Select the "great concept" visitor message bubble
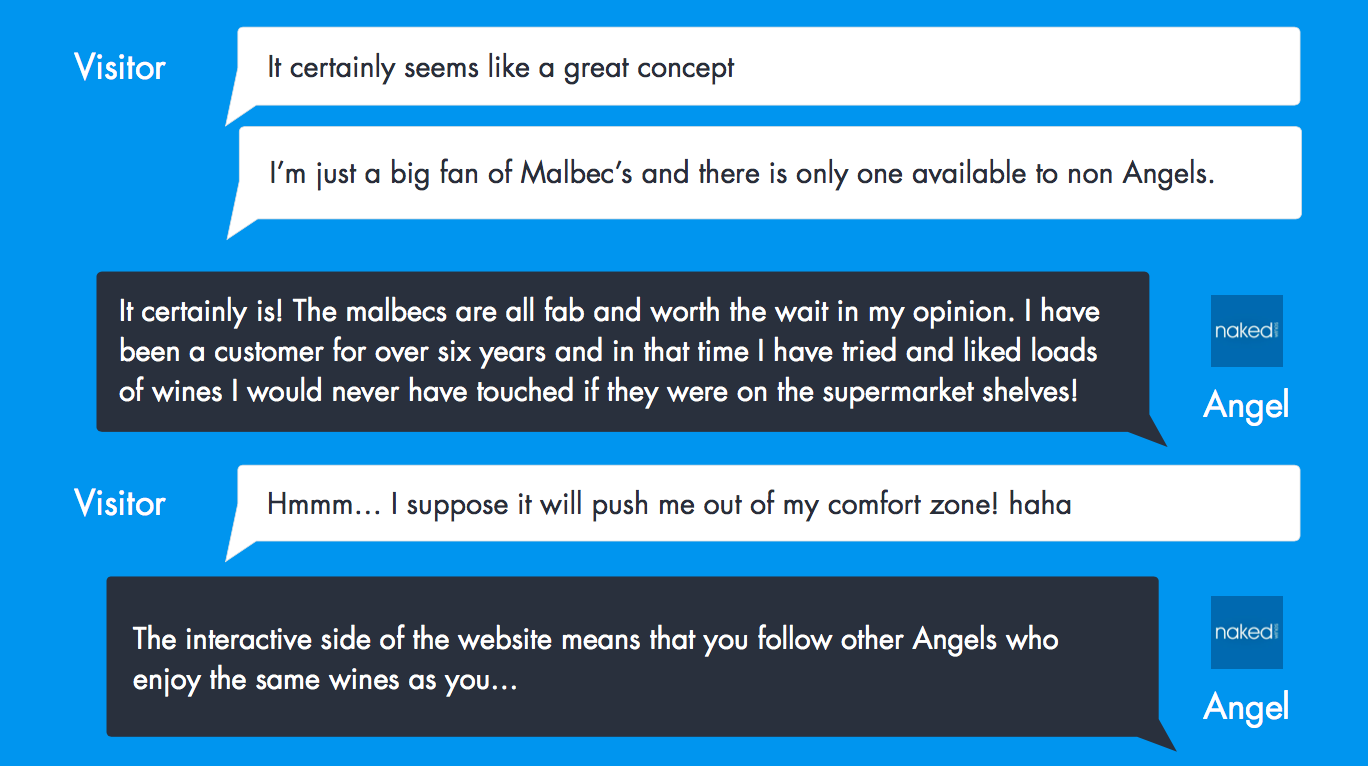The image size is (1368, 766). pos(768,67)
